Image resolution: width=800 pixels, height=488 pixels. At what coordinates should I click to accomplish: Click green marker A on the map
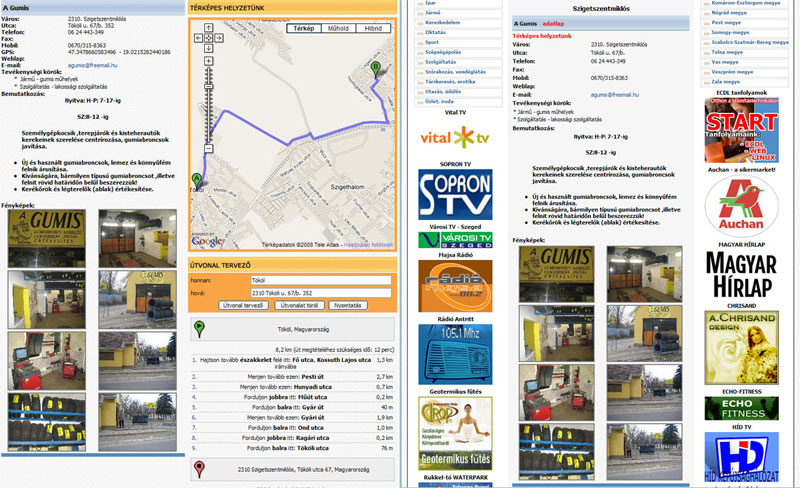(x=196, y=181)
